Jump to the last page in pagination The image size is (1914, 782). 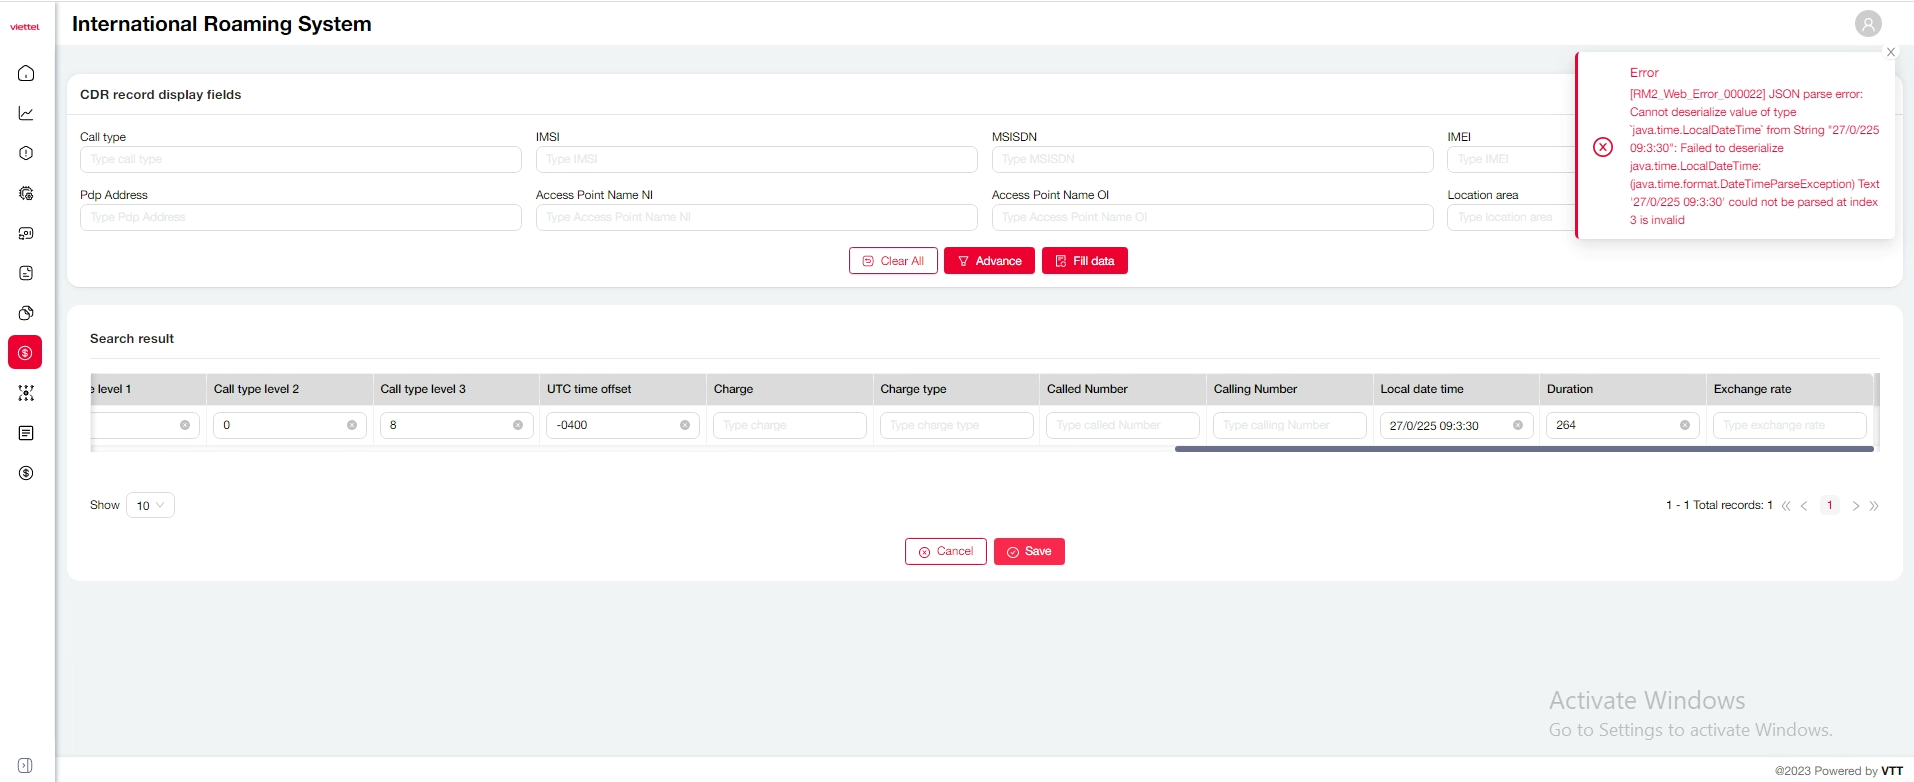tap(1874, 506)
